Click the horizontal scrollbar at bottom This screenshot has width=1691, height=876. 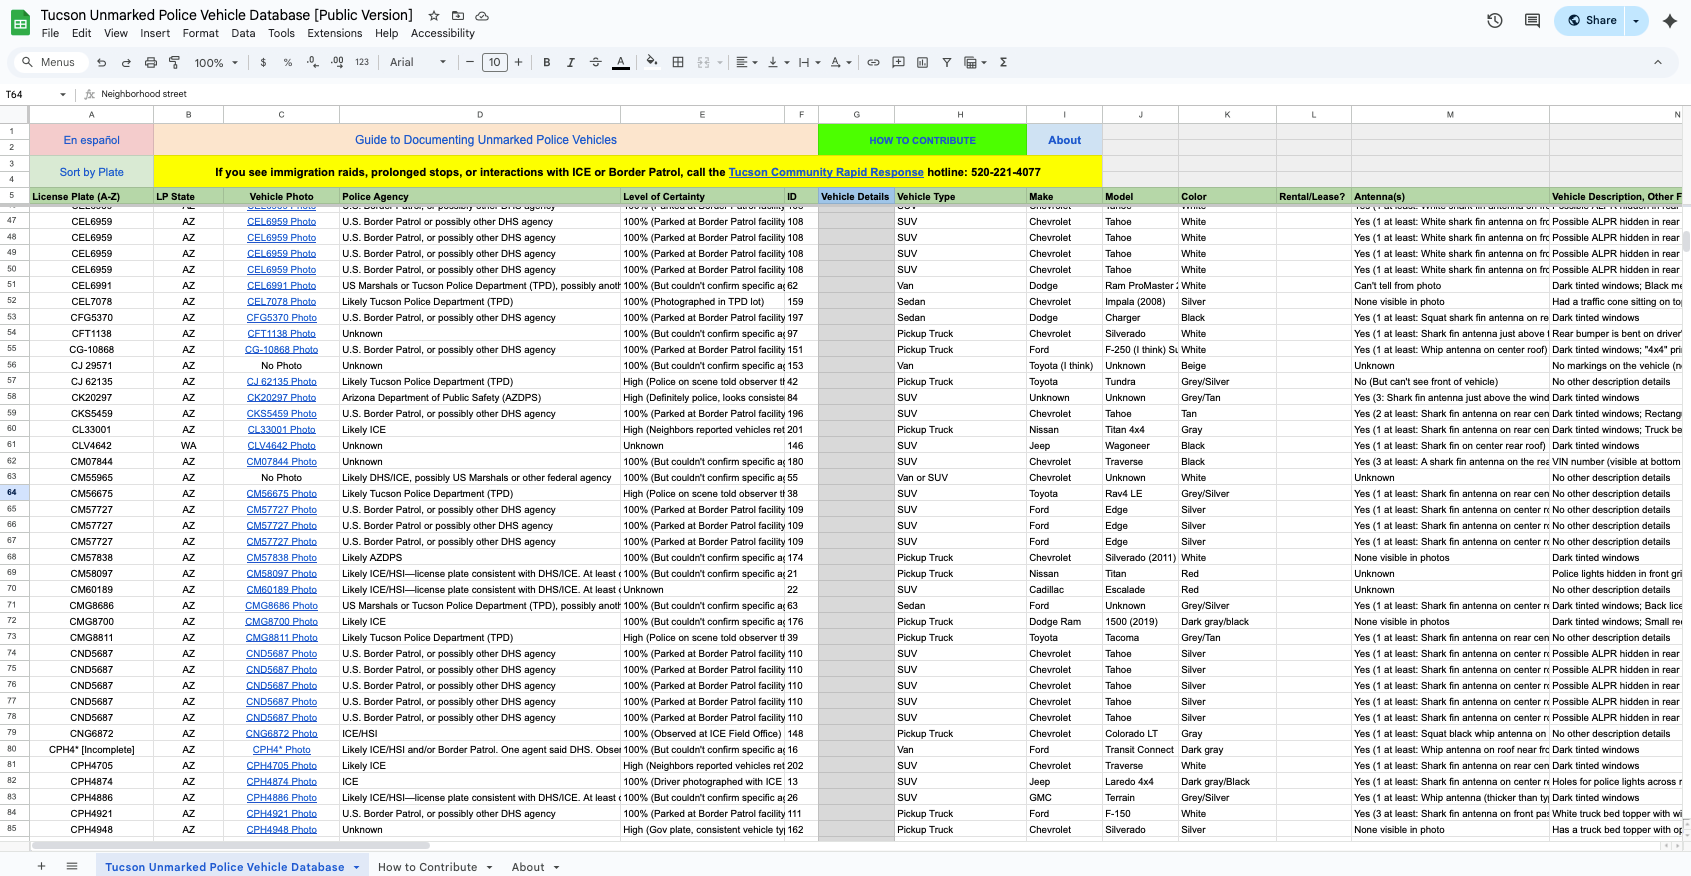click(230, 845)
